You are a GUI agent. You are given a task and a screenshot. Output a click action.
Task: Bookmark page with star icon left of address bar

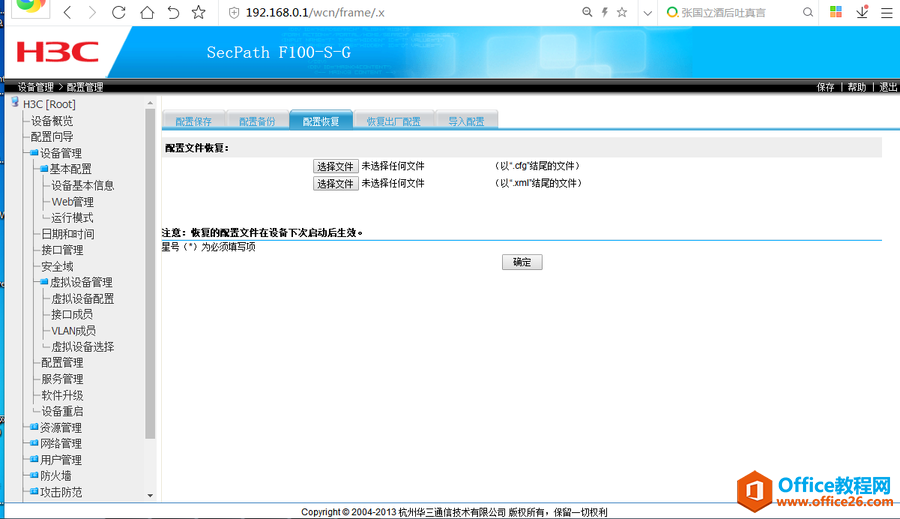pos(199,12)
